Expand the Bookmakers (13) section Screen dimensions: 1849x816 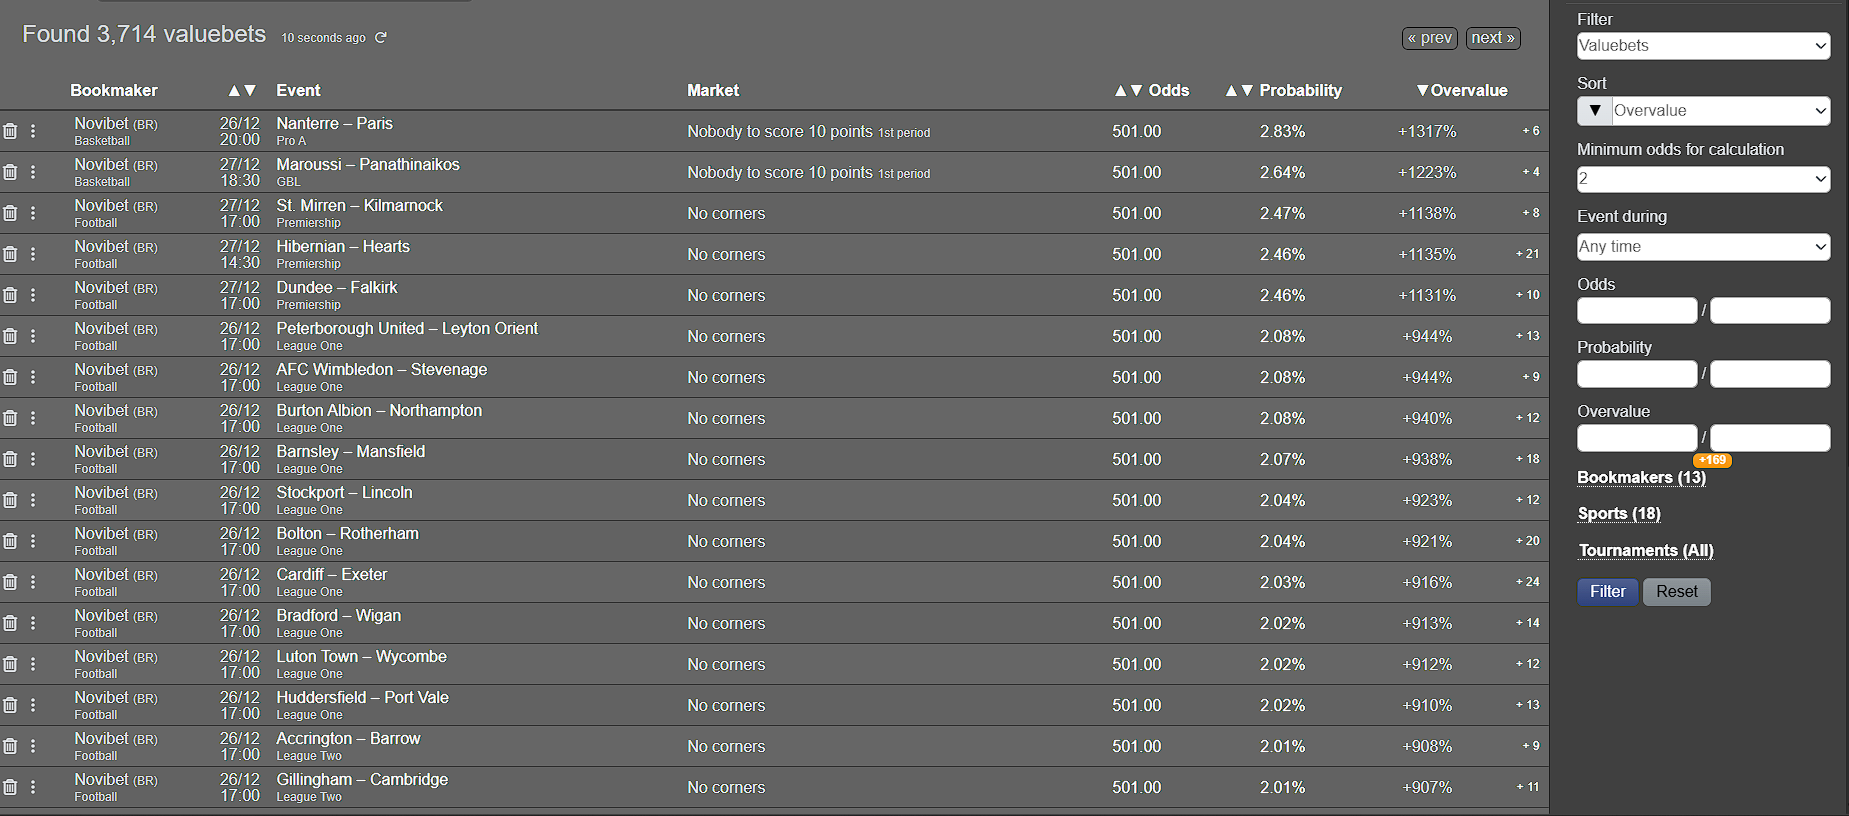click(x=1640, y=477)
